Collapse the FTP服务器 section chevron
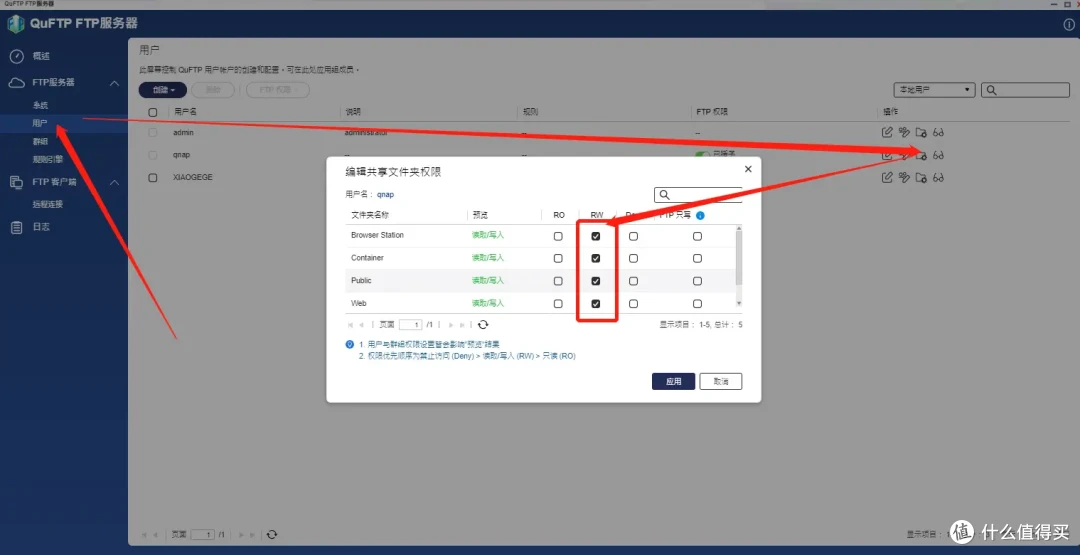Image resolution: width=1080 pixels, height=555 pixels. (x=114, y=83)
